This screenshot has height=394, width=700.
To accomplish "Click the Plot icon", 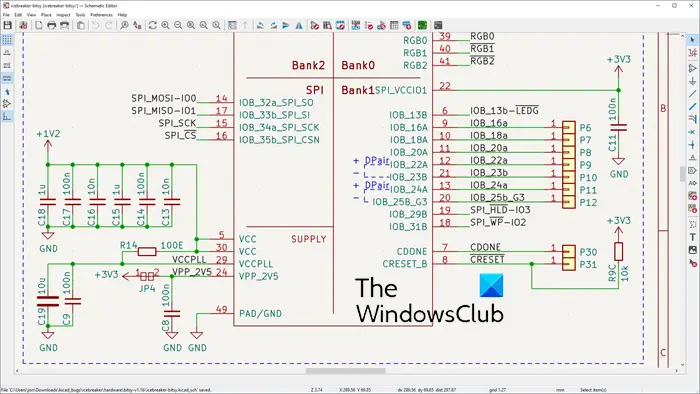I will coord(64,25).
